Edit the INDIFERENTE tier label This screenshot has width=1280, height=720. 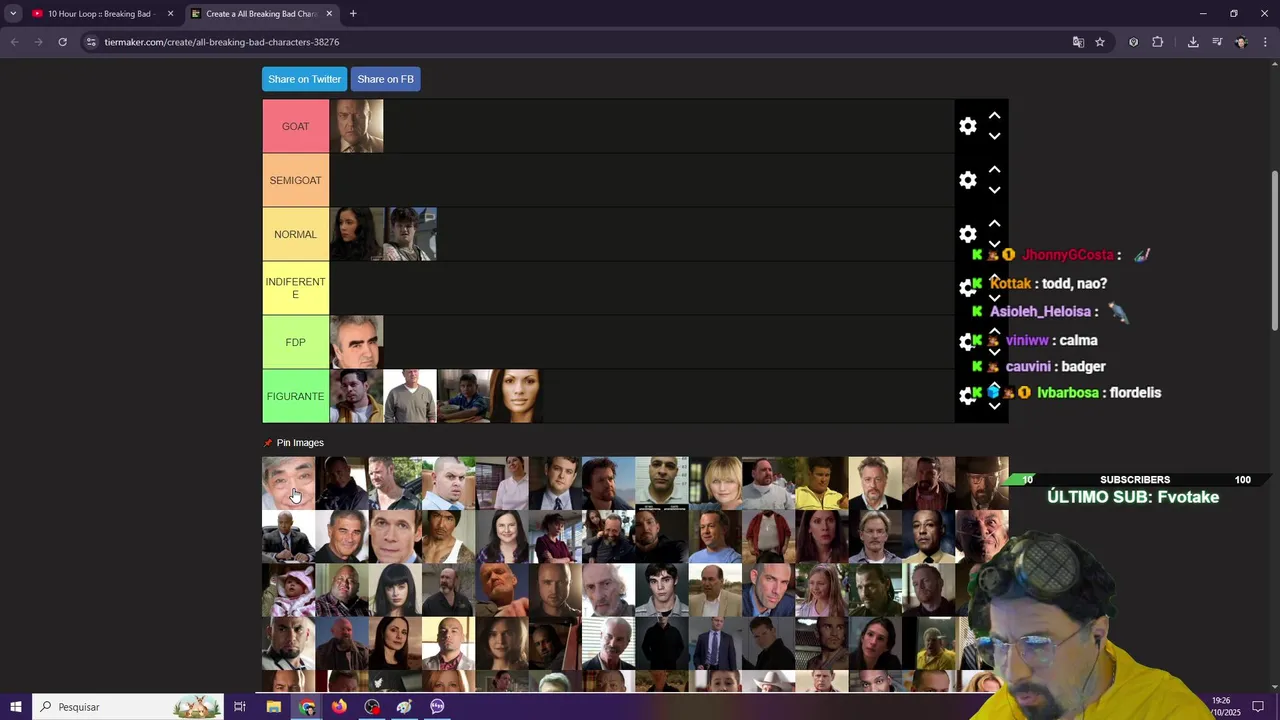pyautogui.click(x=295, y=288)
